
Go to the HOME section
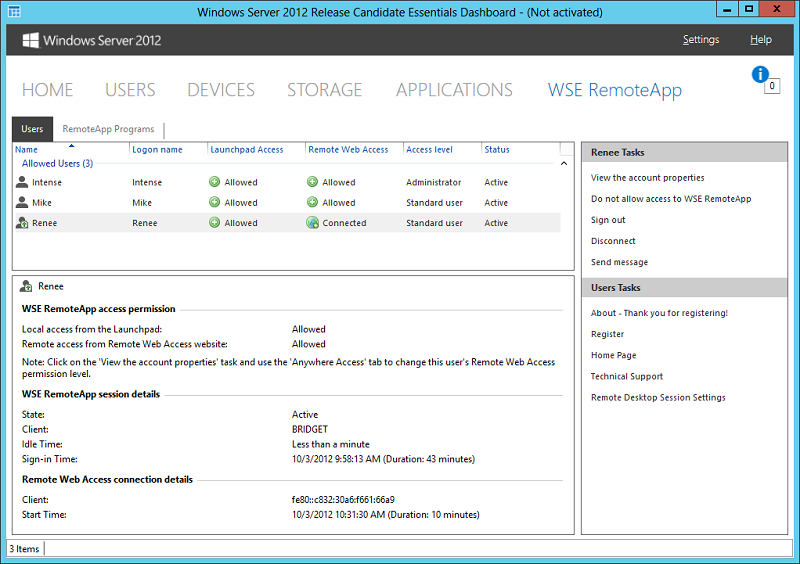click(47, 90)
